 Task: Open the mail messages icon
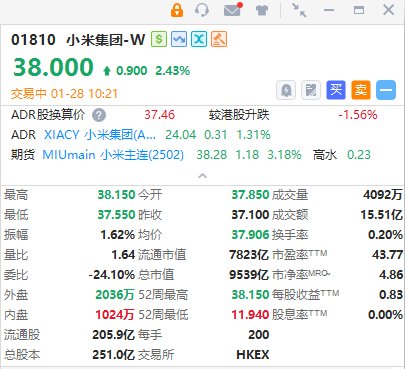(232, 10)
